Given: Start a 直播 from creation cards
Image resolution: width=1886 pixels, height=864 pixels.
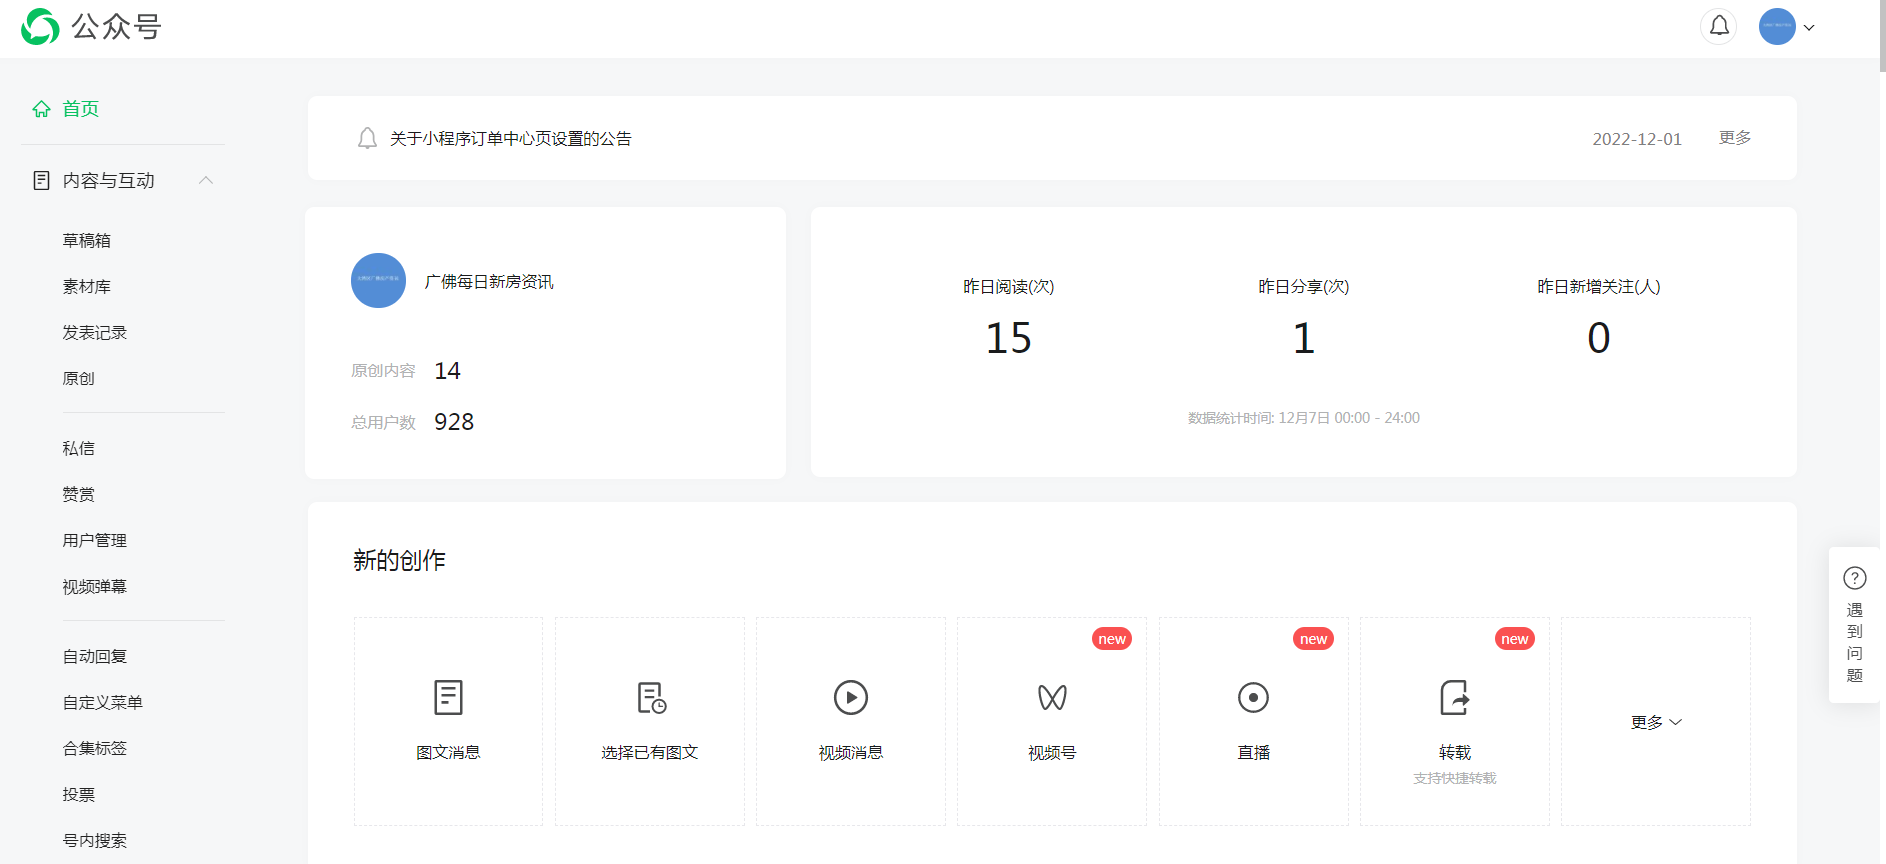Looking at the screenshot, I should [1254, 721].
